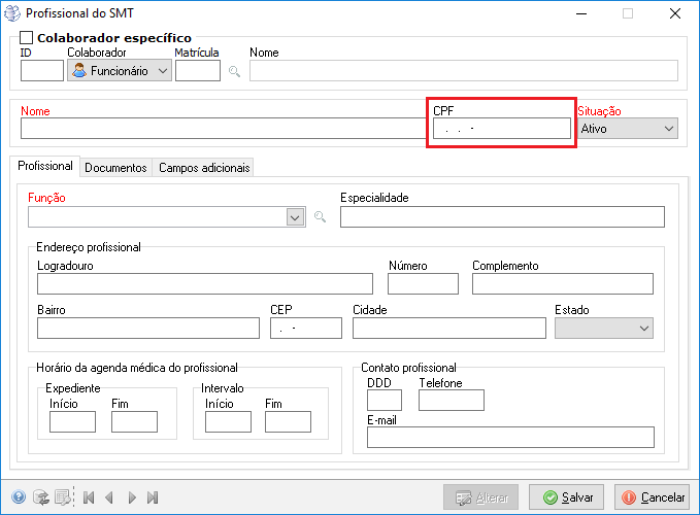Jump to last record arrow
This screenshot has width=700, height=515.
(153, 497)
